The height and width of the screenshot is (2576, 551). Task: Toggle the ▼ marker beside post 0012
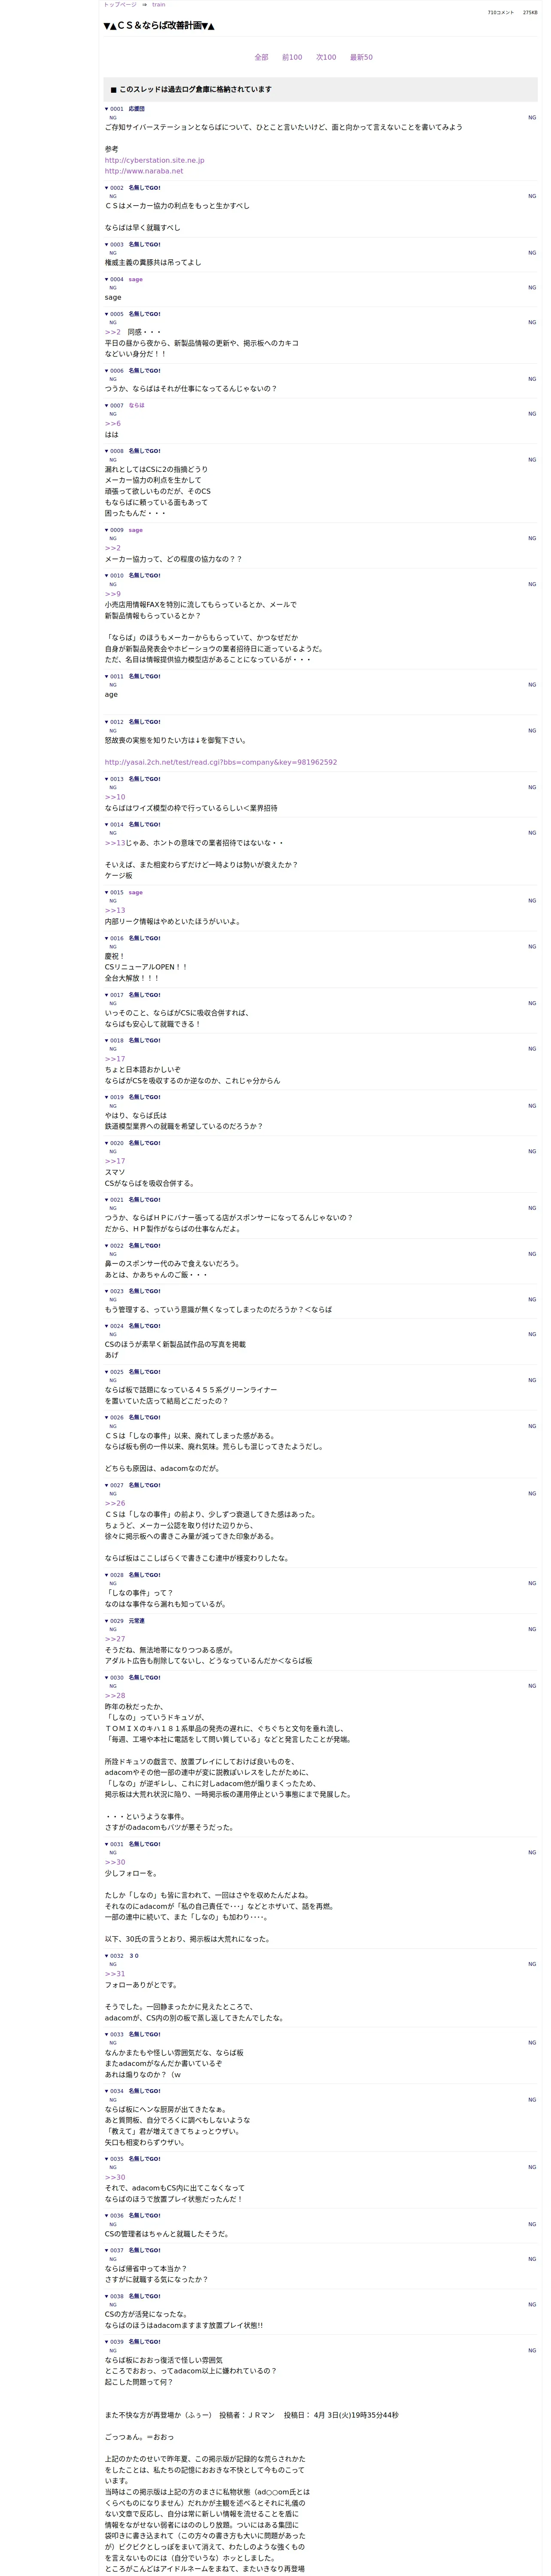107,722
